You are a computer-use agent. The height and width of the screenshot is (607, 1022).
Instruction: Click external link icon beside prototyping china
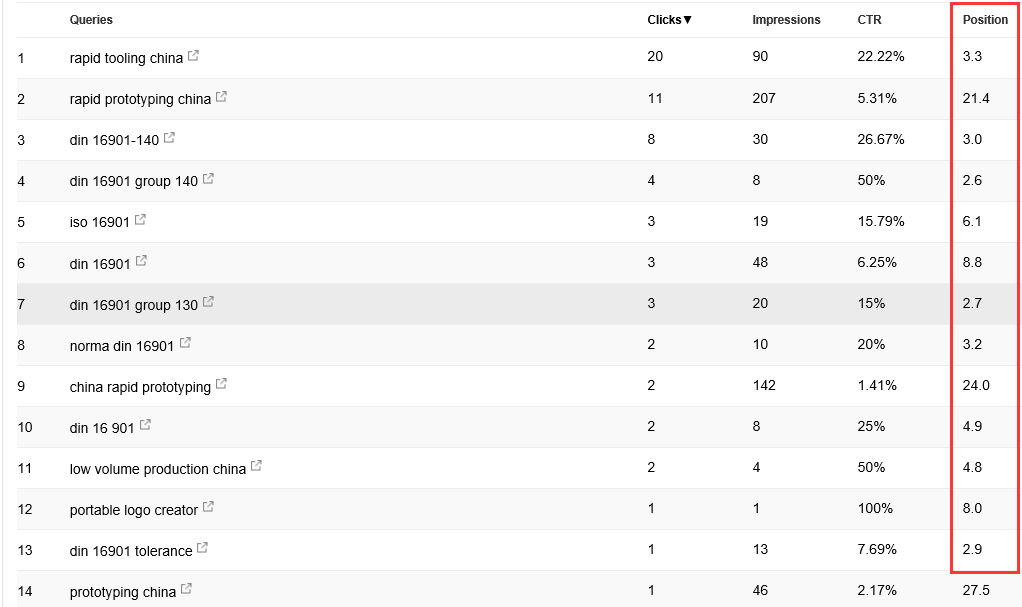point(186,589)
